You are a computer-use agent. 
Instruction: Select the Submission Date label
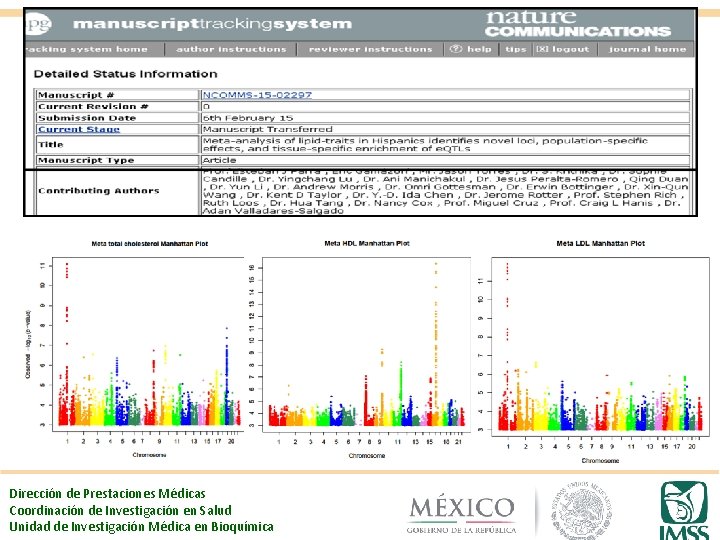117,118
